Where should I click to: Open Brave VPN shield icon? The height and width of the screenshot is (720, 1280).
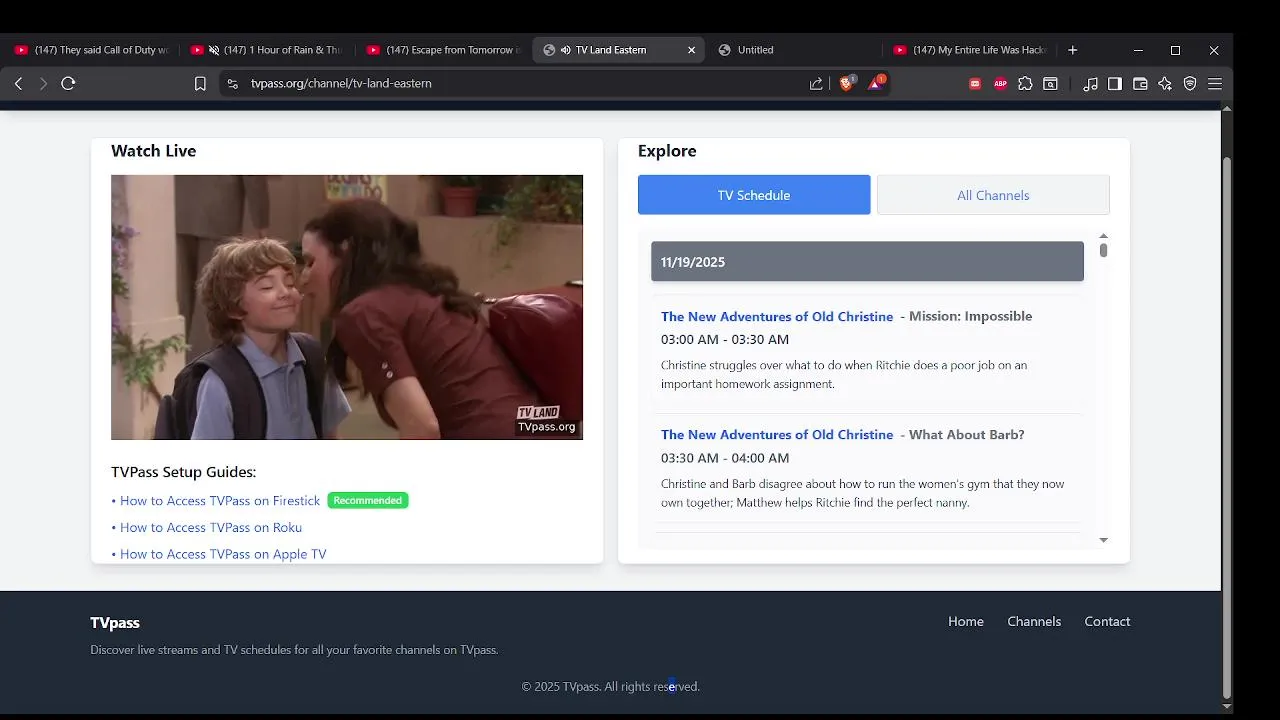pyautogui.click(x=1190, y=84)
